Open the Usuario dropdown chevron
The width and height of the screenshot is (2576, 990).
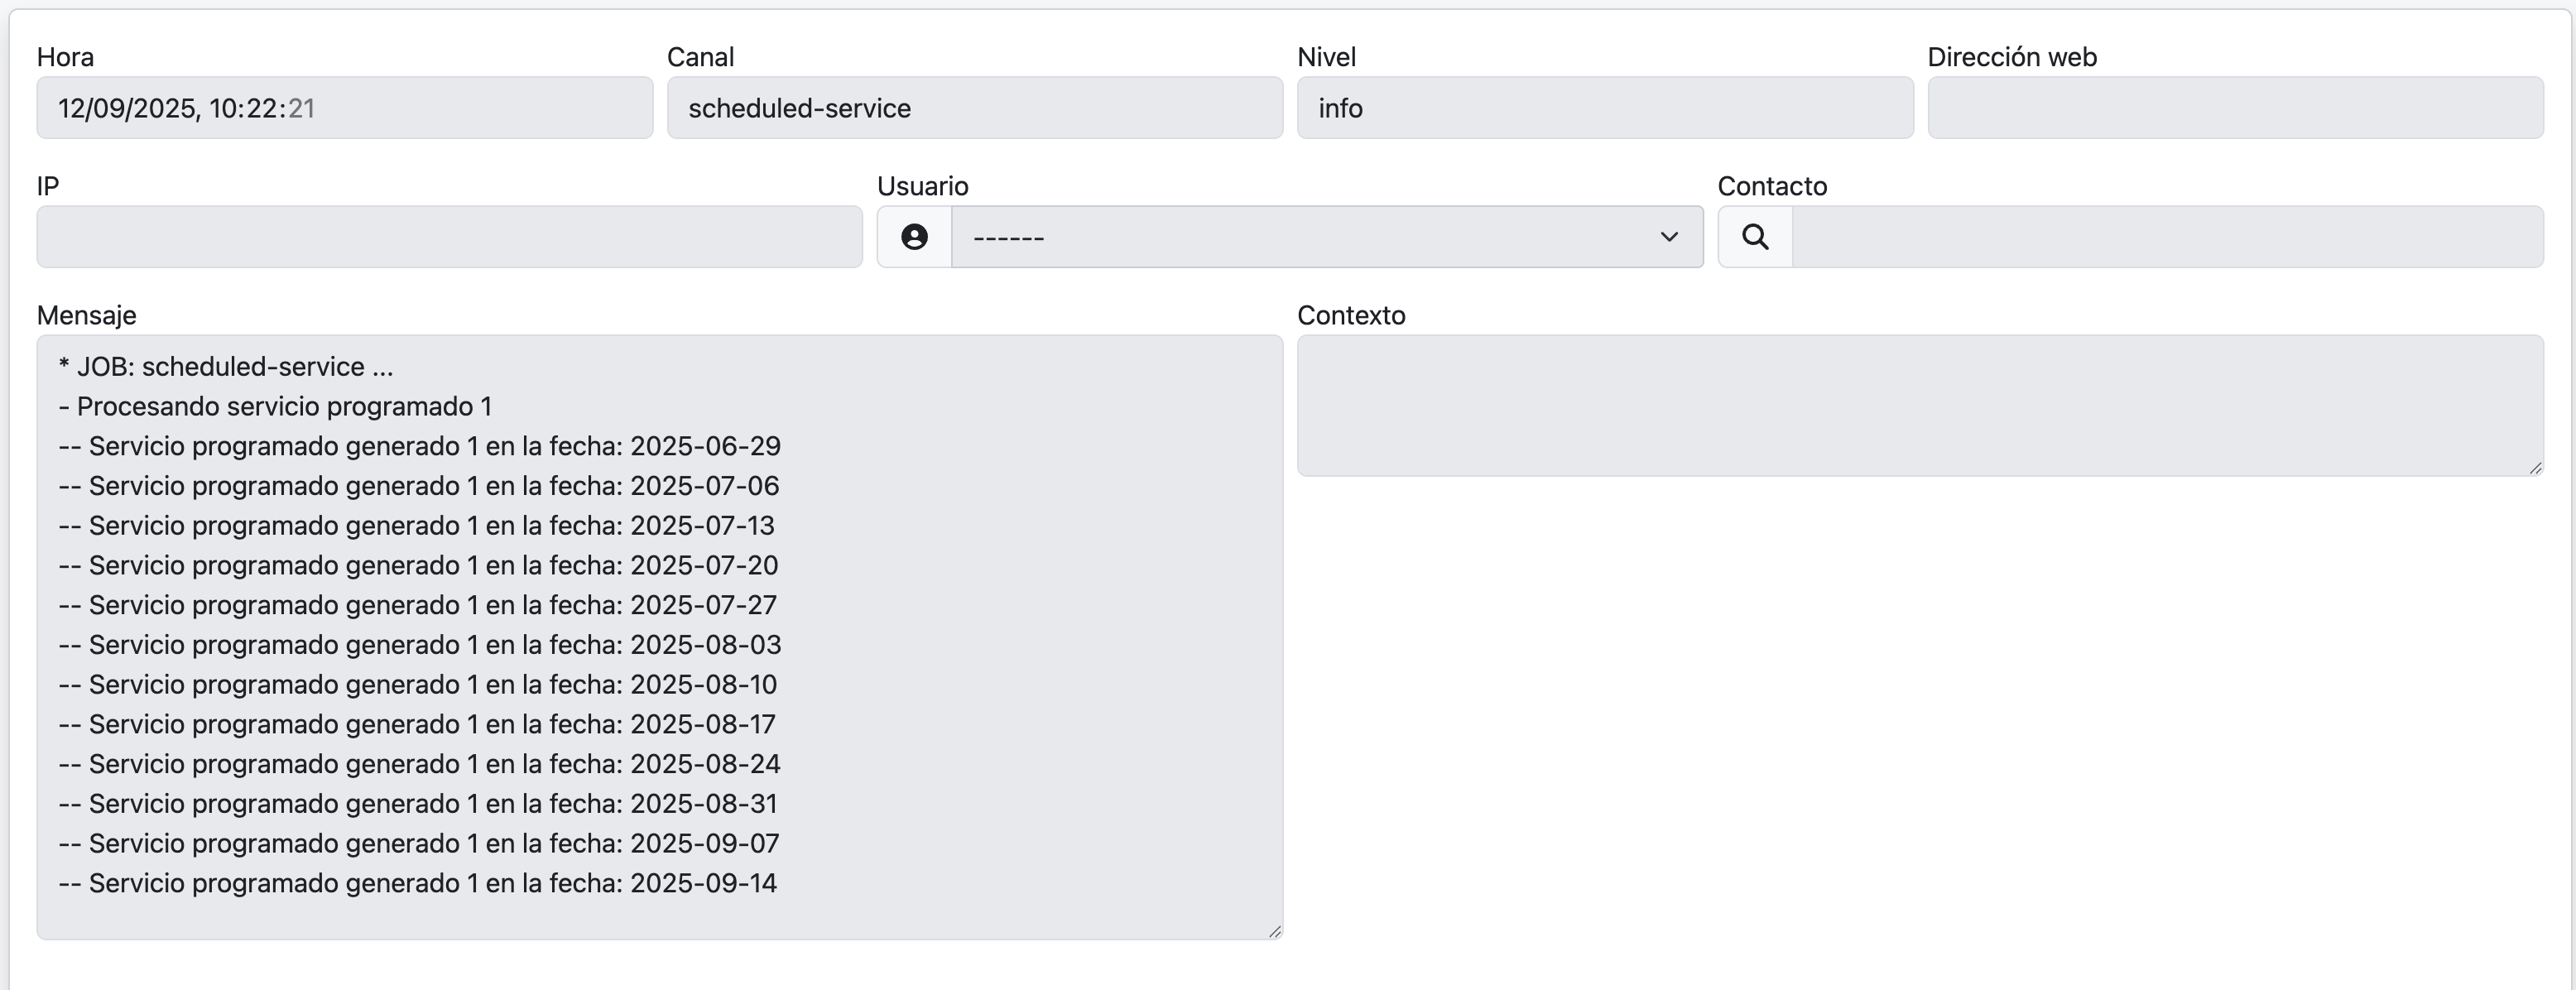coord(1667,237)
